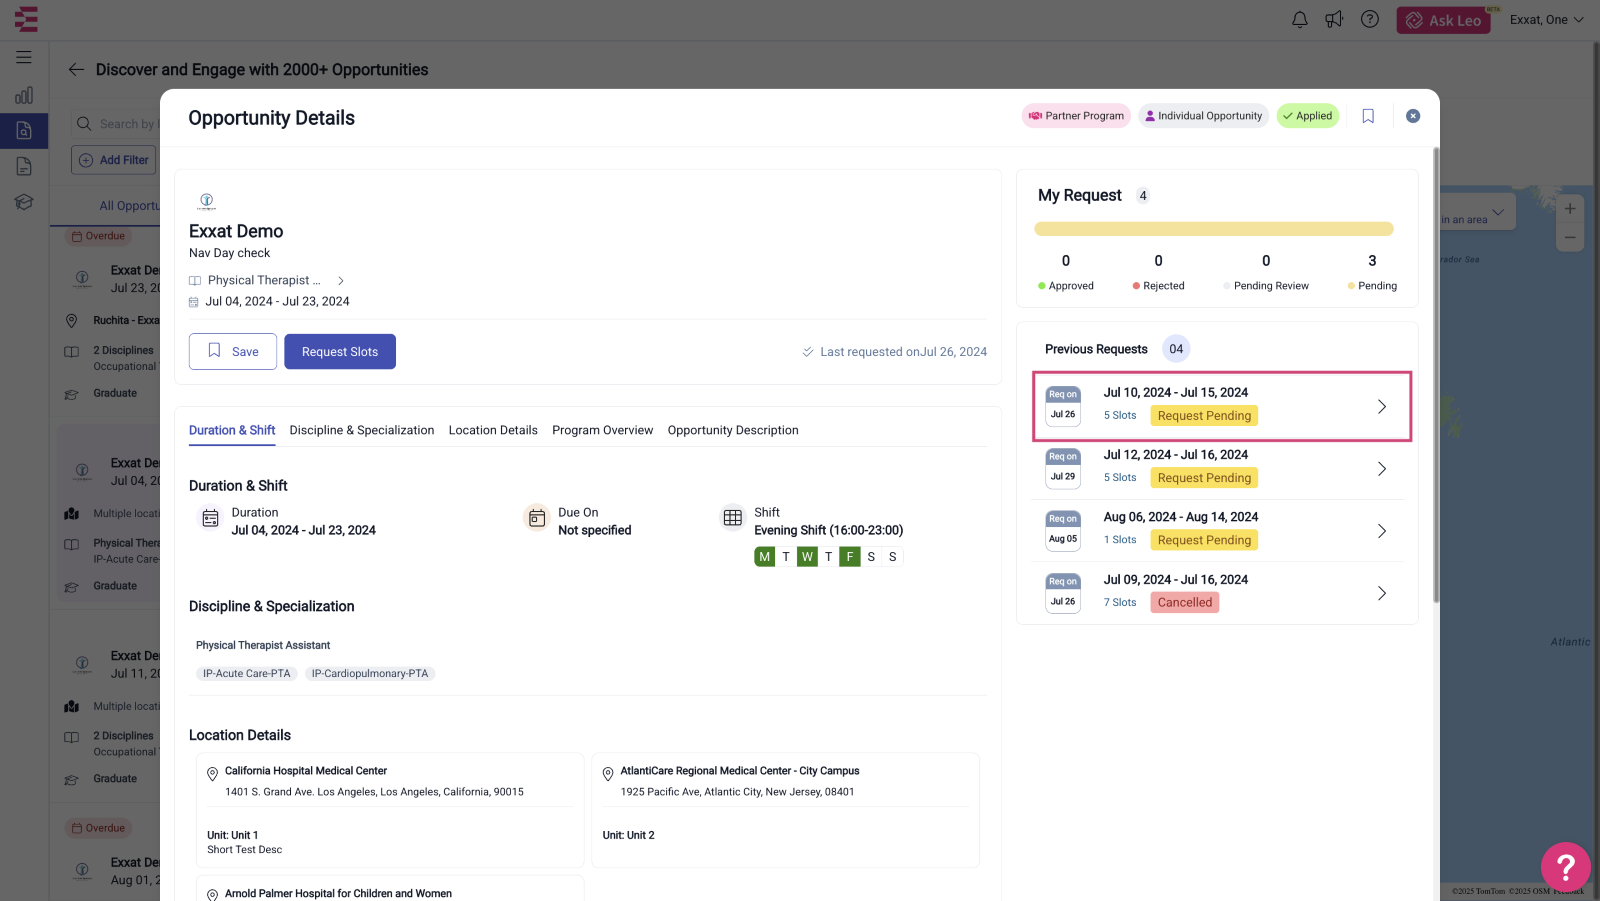Viewport: 1600px width, 901px height.
Task: Click Request Slots button
Action: tap(340, 351)
